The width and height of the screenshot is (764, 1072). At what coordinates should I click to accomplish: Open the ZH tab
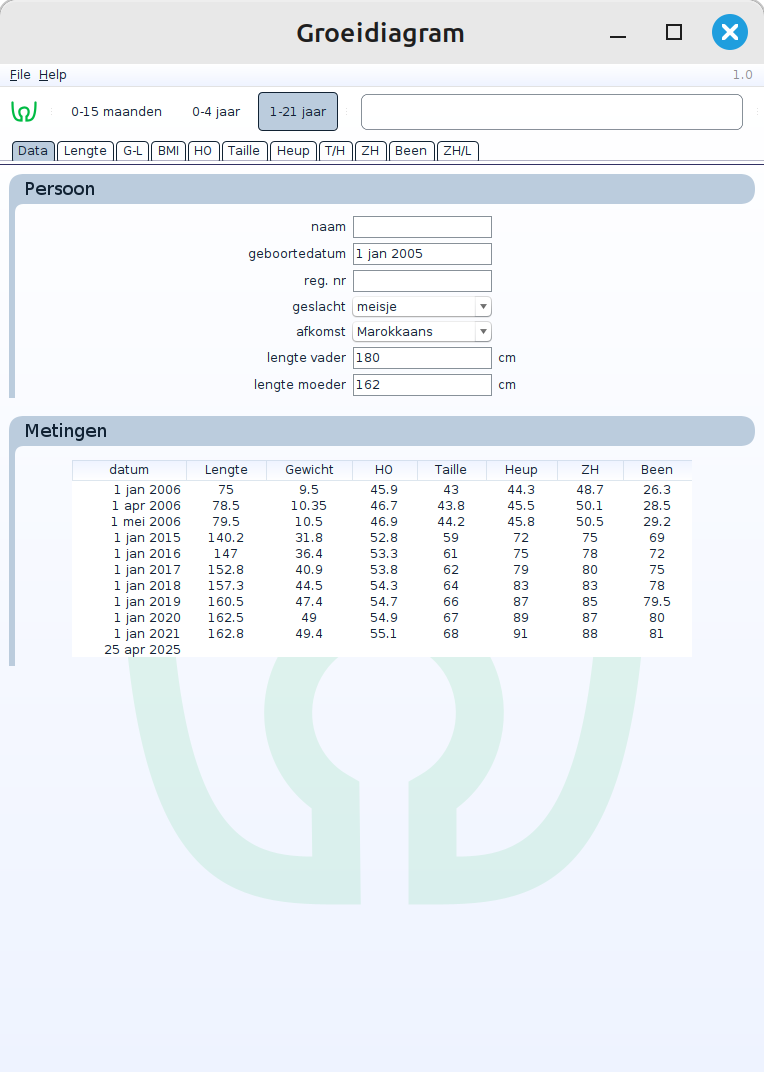[x=370, y=150]
